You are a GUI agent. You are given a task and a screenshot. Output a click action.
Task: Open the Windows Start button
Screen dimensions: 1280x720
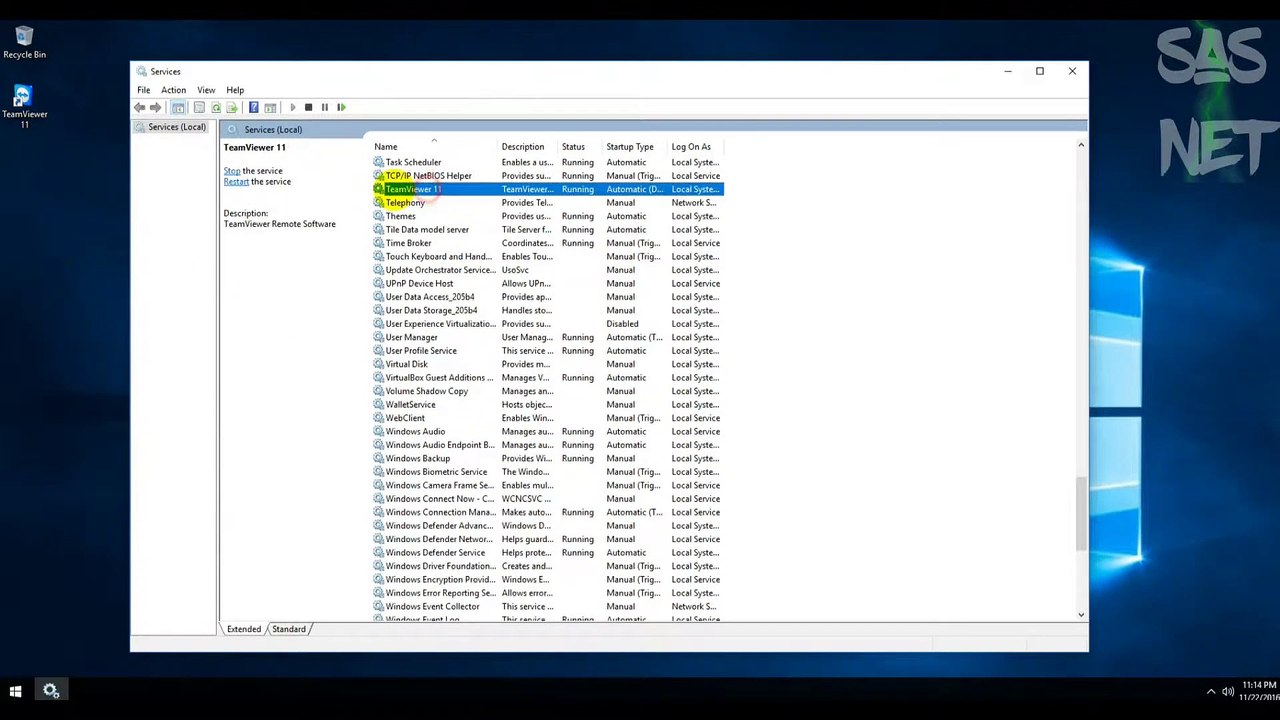pos(15,691)
